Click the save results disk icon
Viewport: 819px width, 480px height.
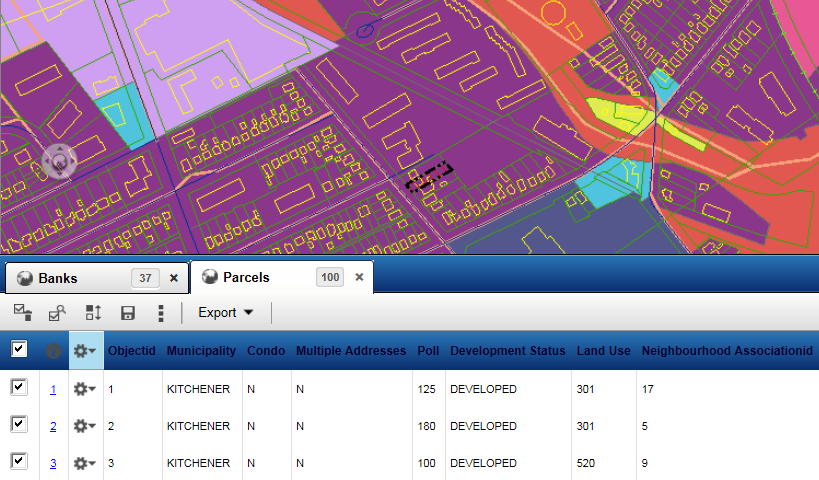(x=128, y=313)
